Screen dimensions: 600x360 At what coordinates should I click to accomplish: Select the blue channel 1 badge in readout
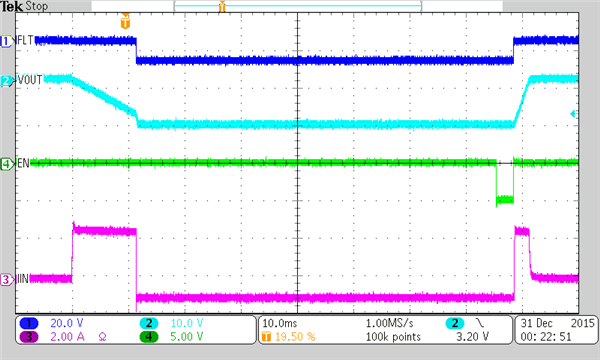tap(29, 324)
